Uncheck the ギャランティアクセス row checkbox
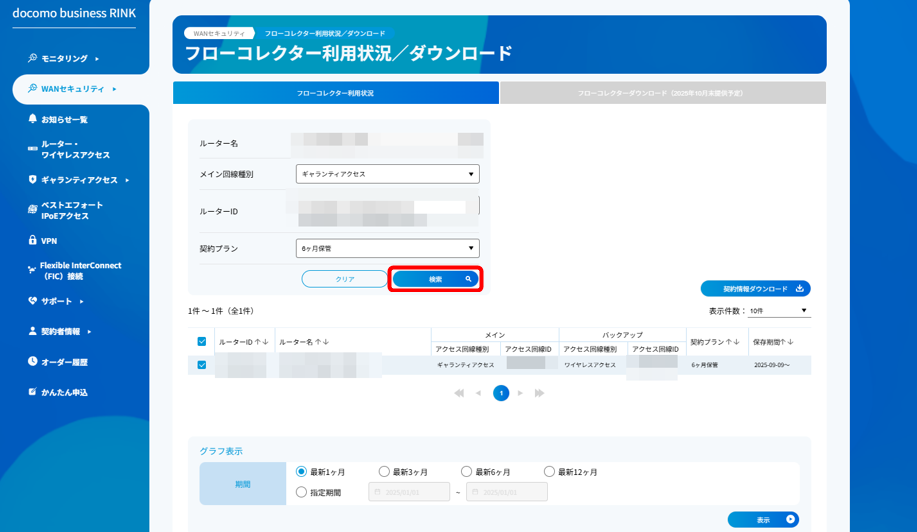 (202, 365)
